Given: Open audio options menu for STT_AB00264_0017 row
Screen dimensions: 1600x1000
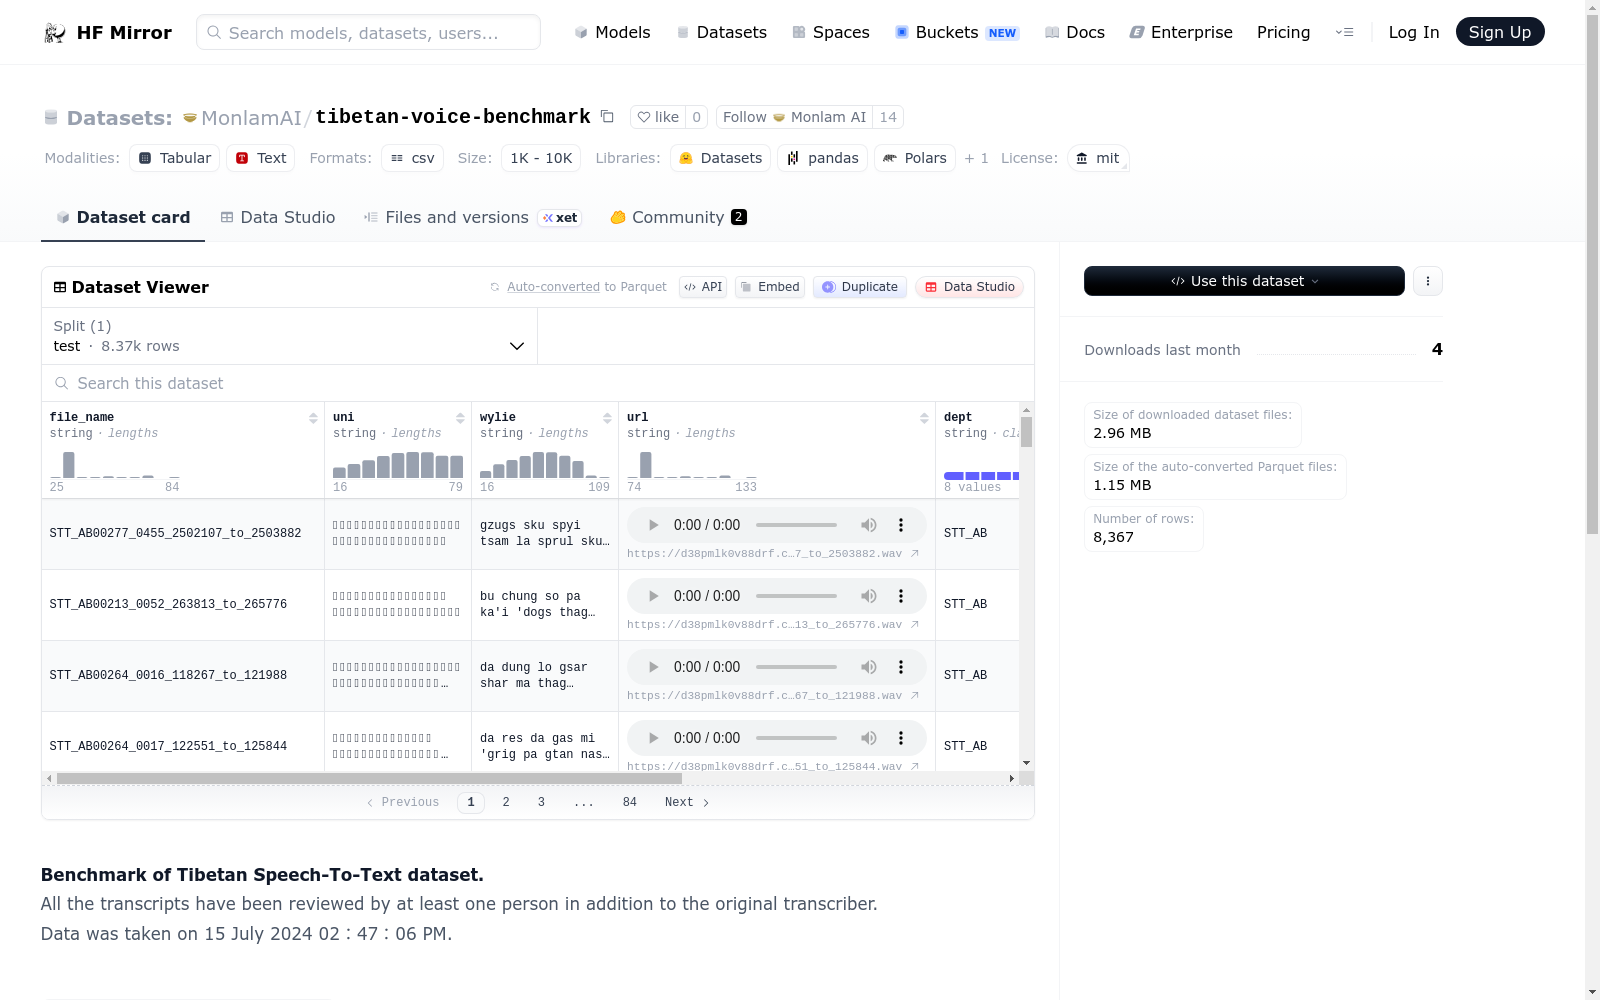Looking at the screenshot, I should (x=901, y=738).
